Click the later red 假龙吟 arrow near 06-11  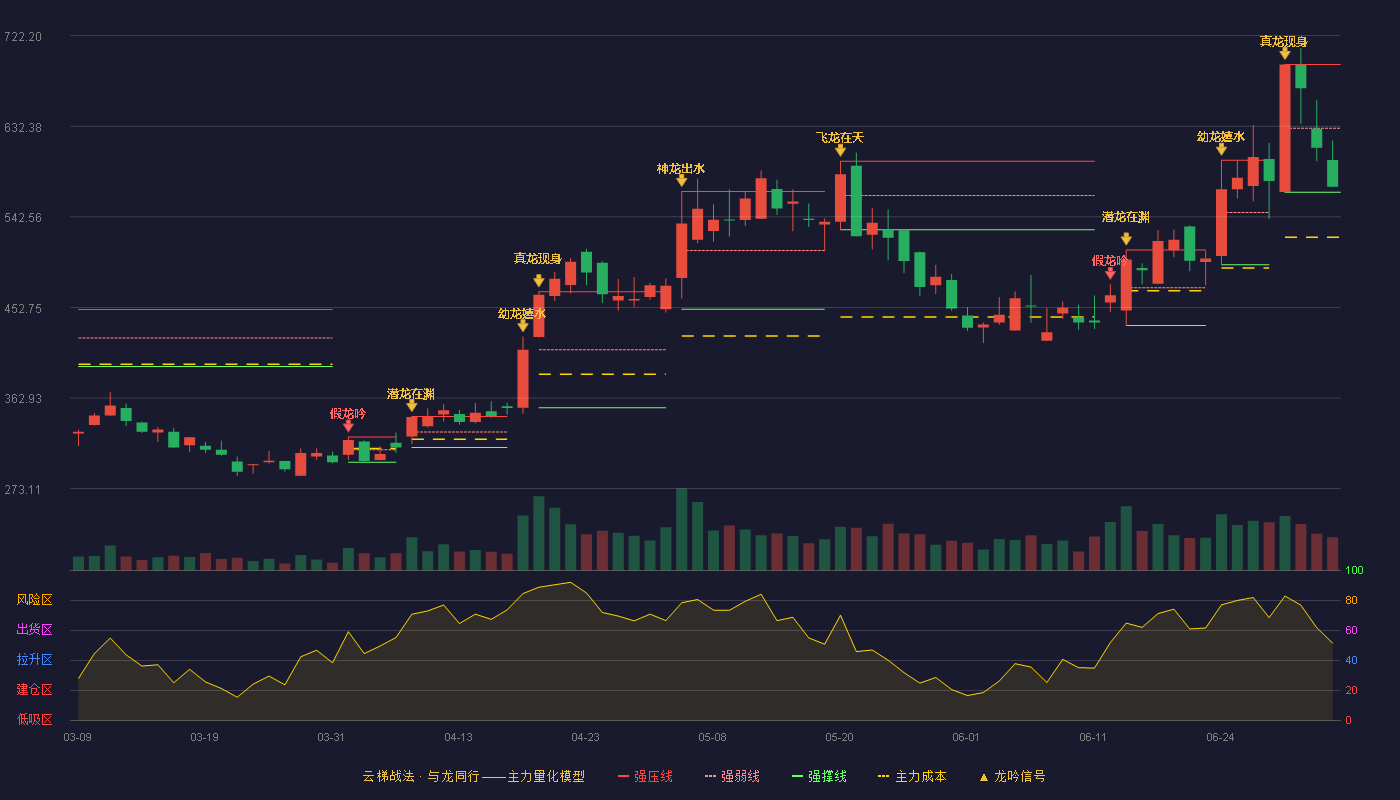[x=1110, y=274]
